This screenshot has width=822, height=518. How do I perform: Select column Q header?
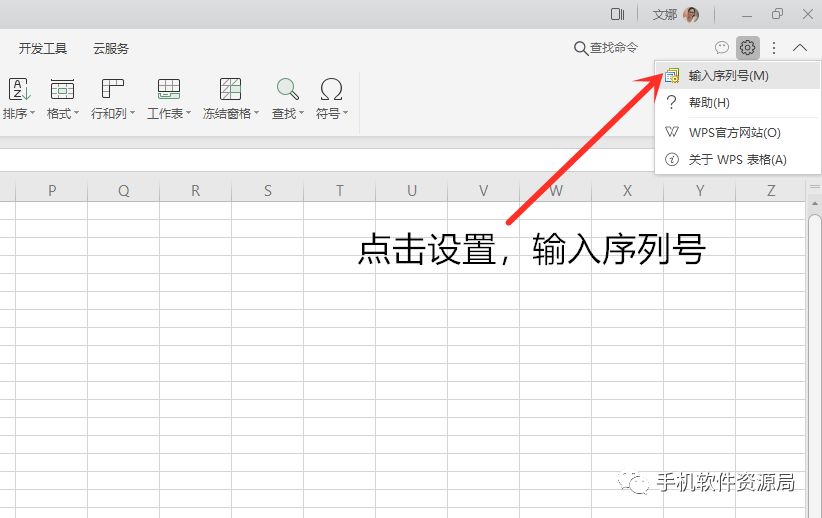(123, 191)
